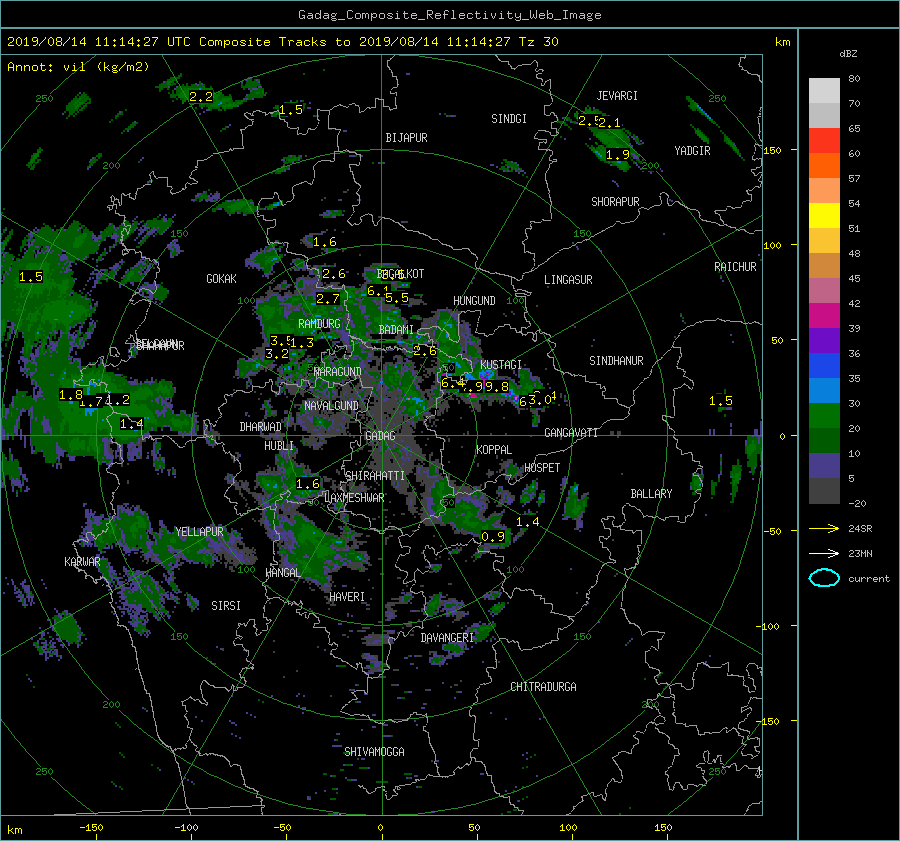Image resolution: width=900 pixels, height=841 pixels.
Task: Click the SHORAPUR city label
Action: (615, 202)
